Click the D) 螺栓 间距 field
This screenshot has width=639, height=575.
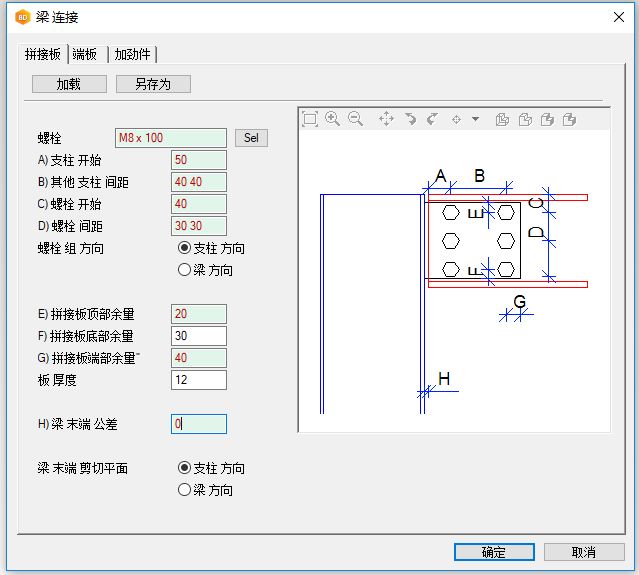[199, 226]
